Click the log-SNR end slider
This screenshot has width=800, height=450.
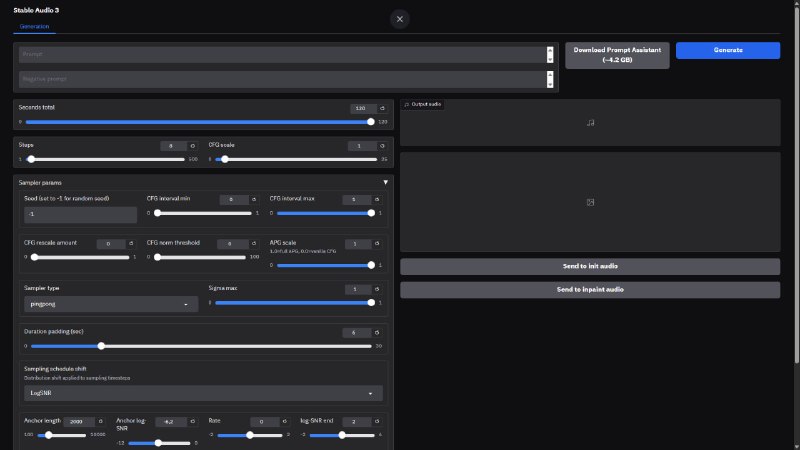(342, 435)
